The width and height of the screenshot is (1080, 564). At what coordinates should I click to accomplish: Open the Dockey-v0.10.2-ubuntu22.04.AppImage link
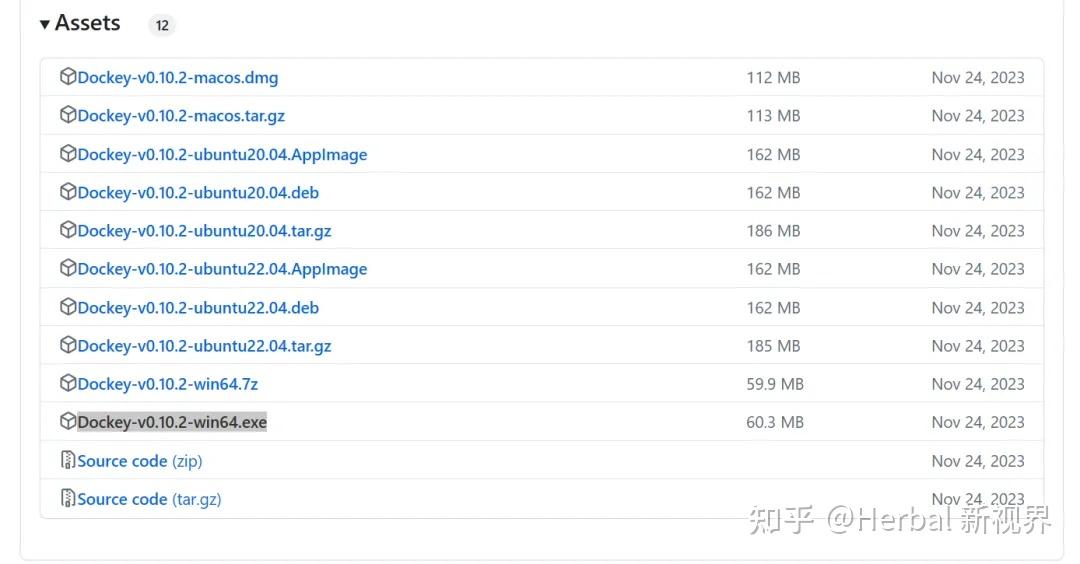pyautogui.click(x=222, y=269)
